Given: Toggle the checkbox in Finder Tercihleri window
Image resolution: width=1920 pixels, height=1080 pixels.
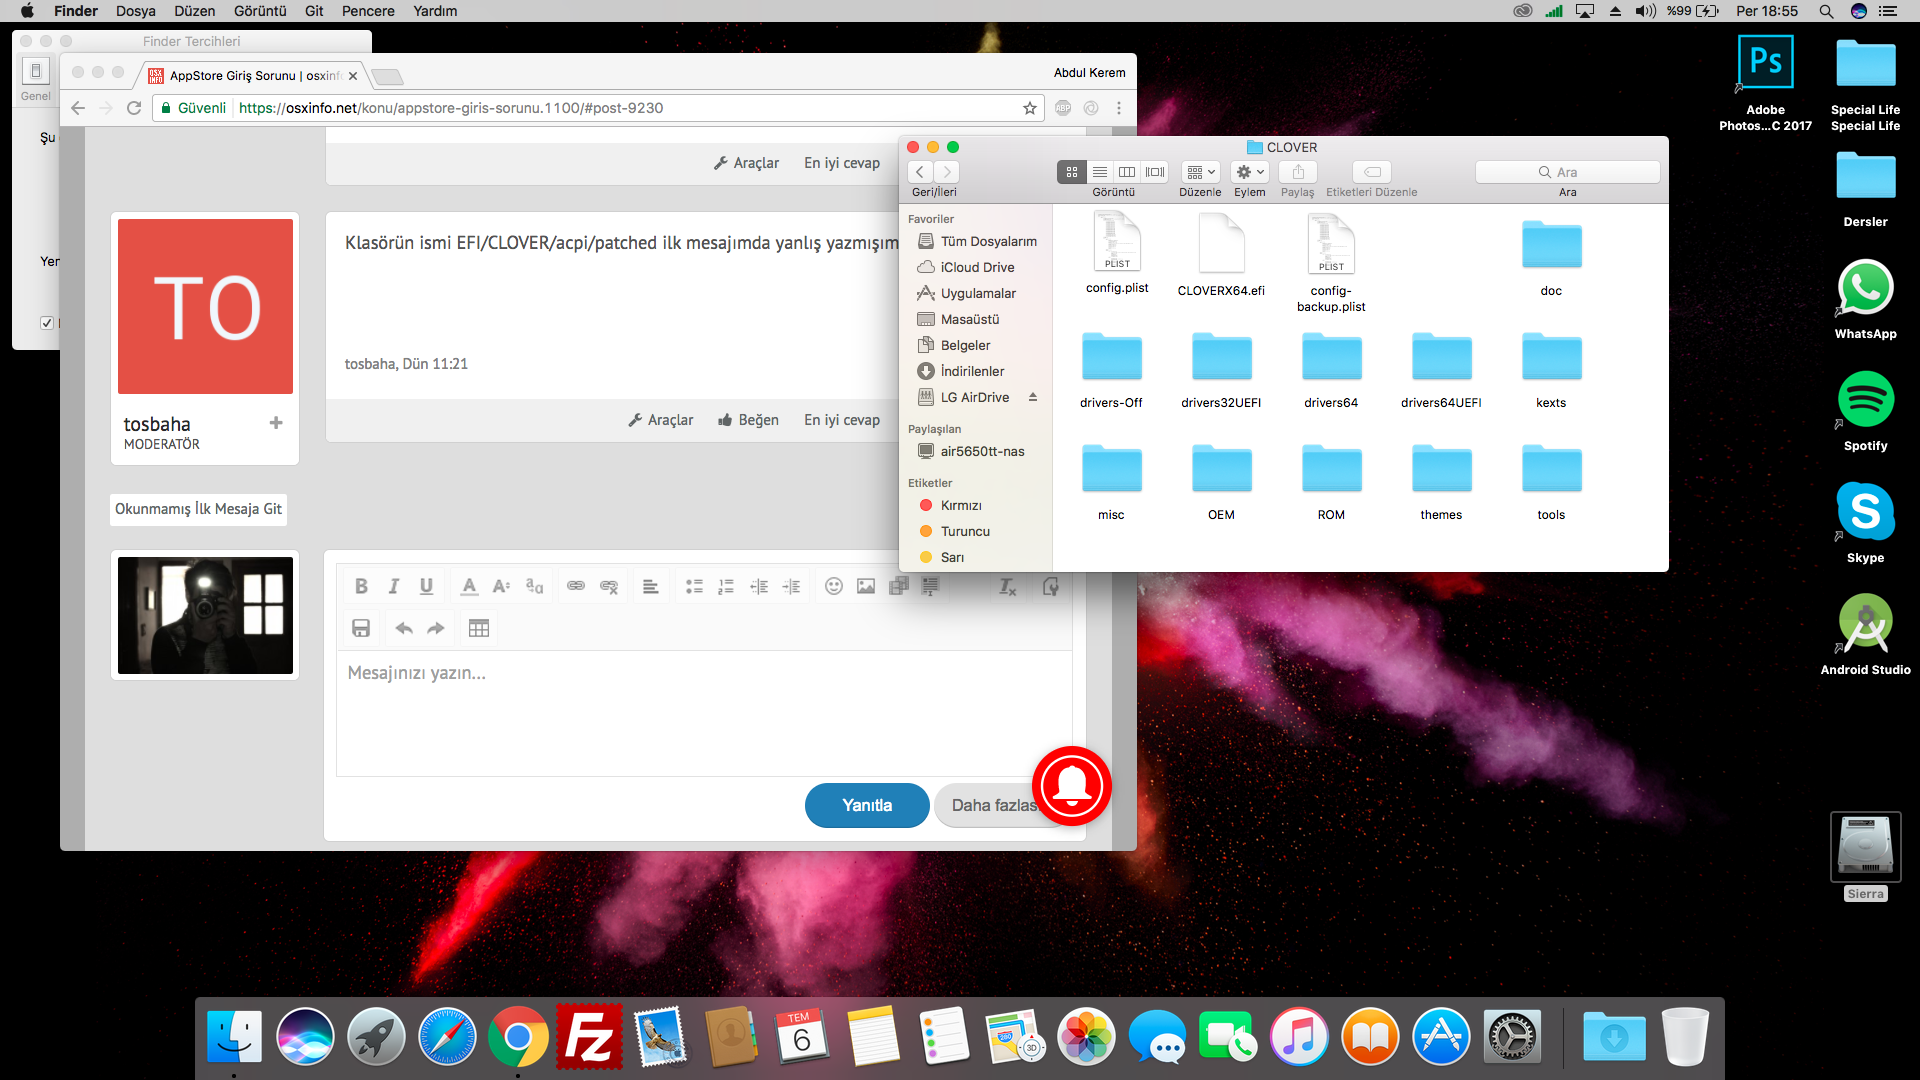Looking at the screenshot, I should (x=46, y=322).
